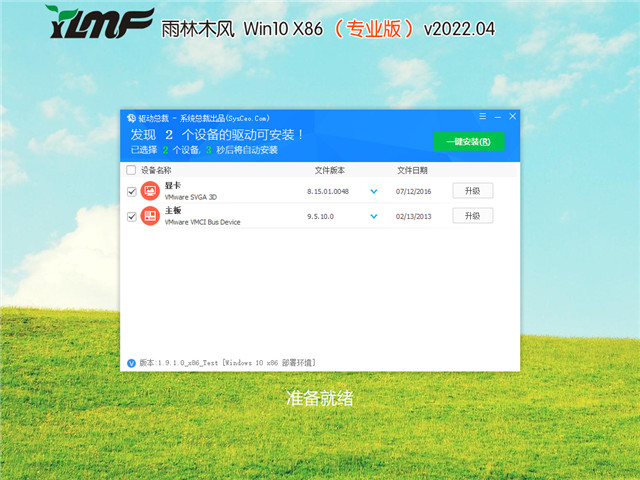640x480 pixels.
Task: Expand version dropdown for 9.5.10.0
Action: [374, 217]
